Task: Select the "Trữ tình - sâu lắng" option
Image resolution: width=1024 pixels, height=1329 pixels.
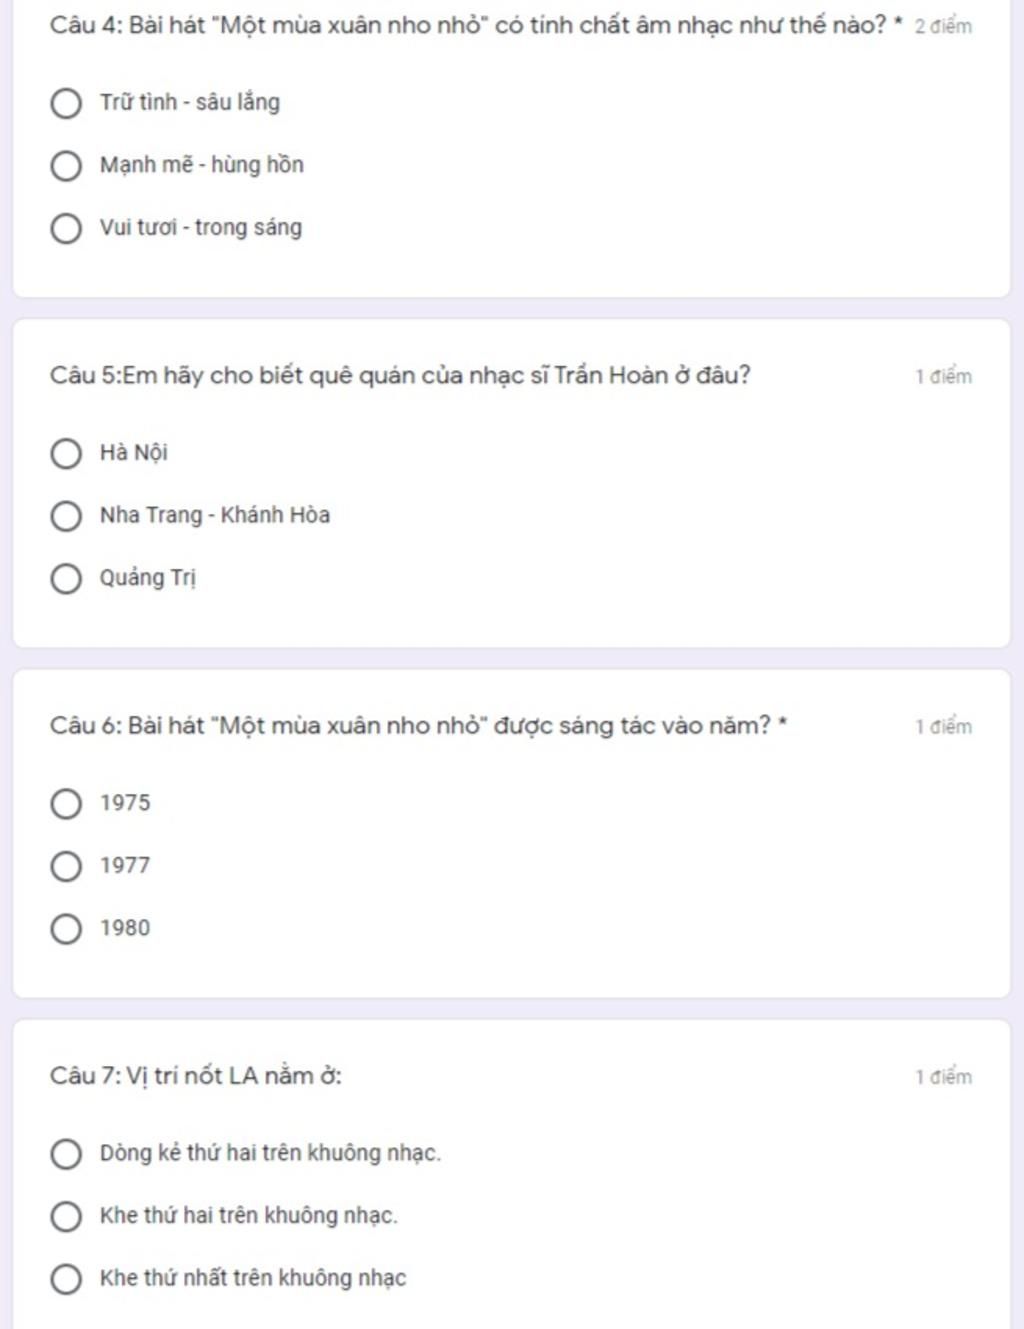Action: point(66,103)
